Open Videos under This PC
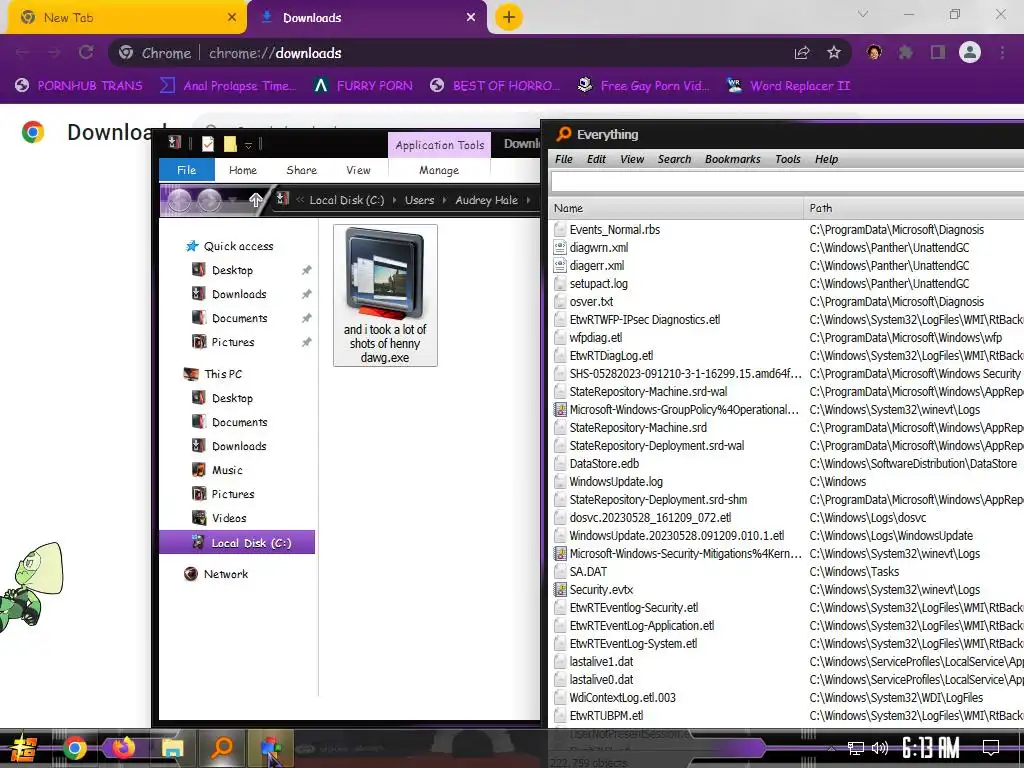 [229, 518]
